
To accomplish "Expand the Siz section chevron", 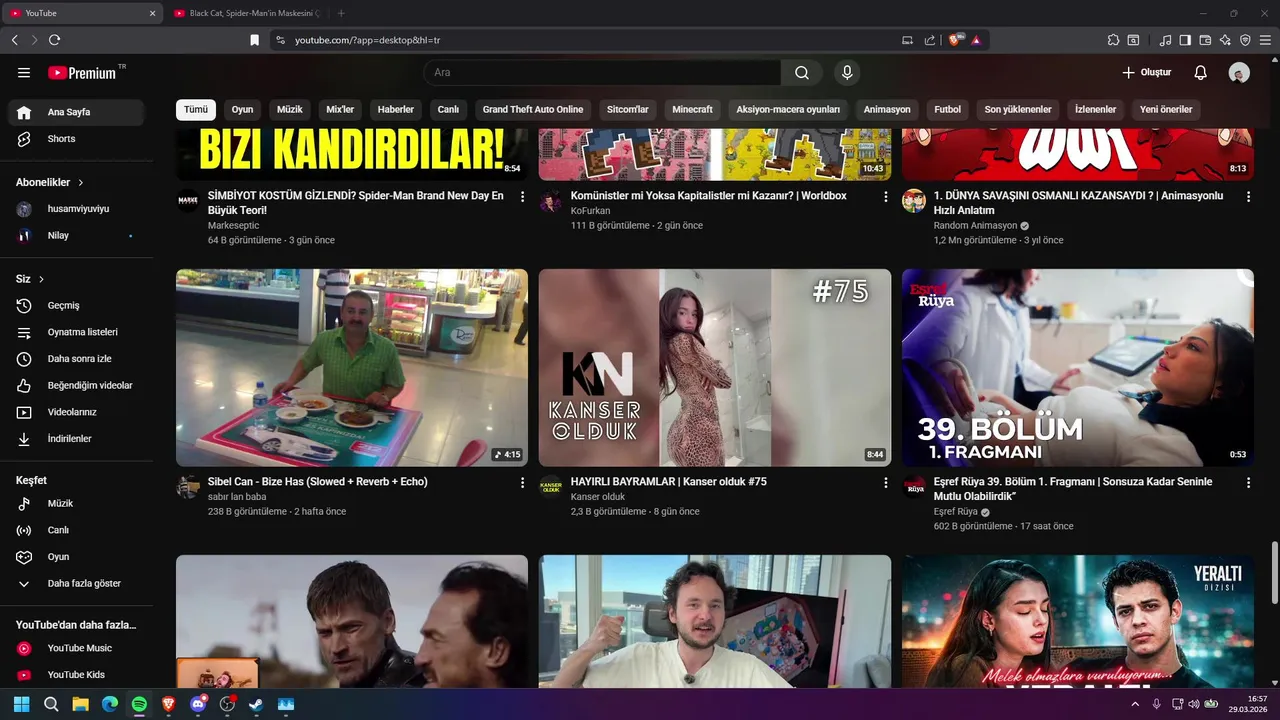I will click(42, 279).
